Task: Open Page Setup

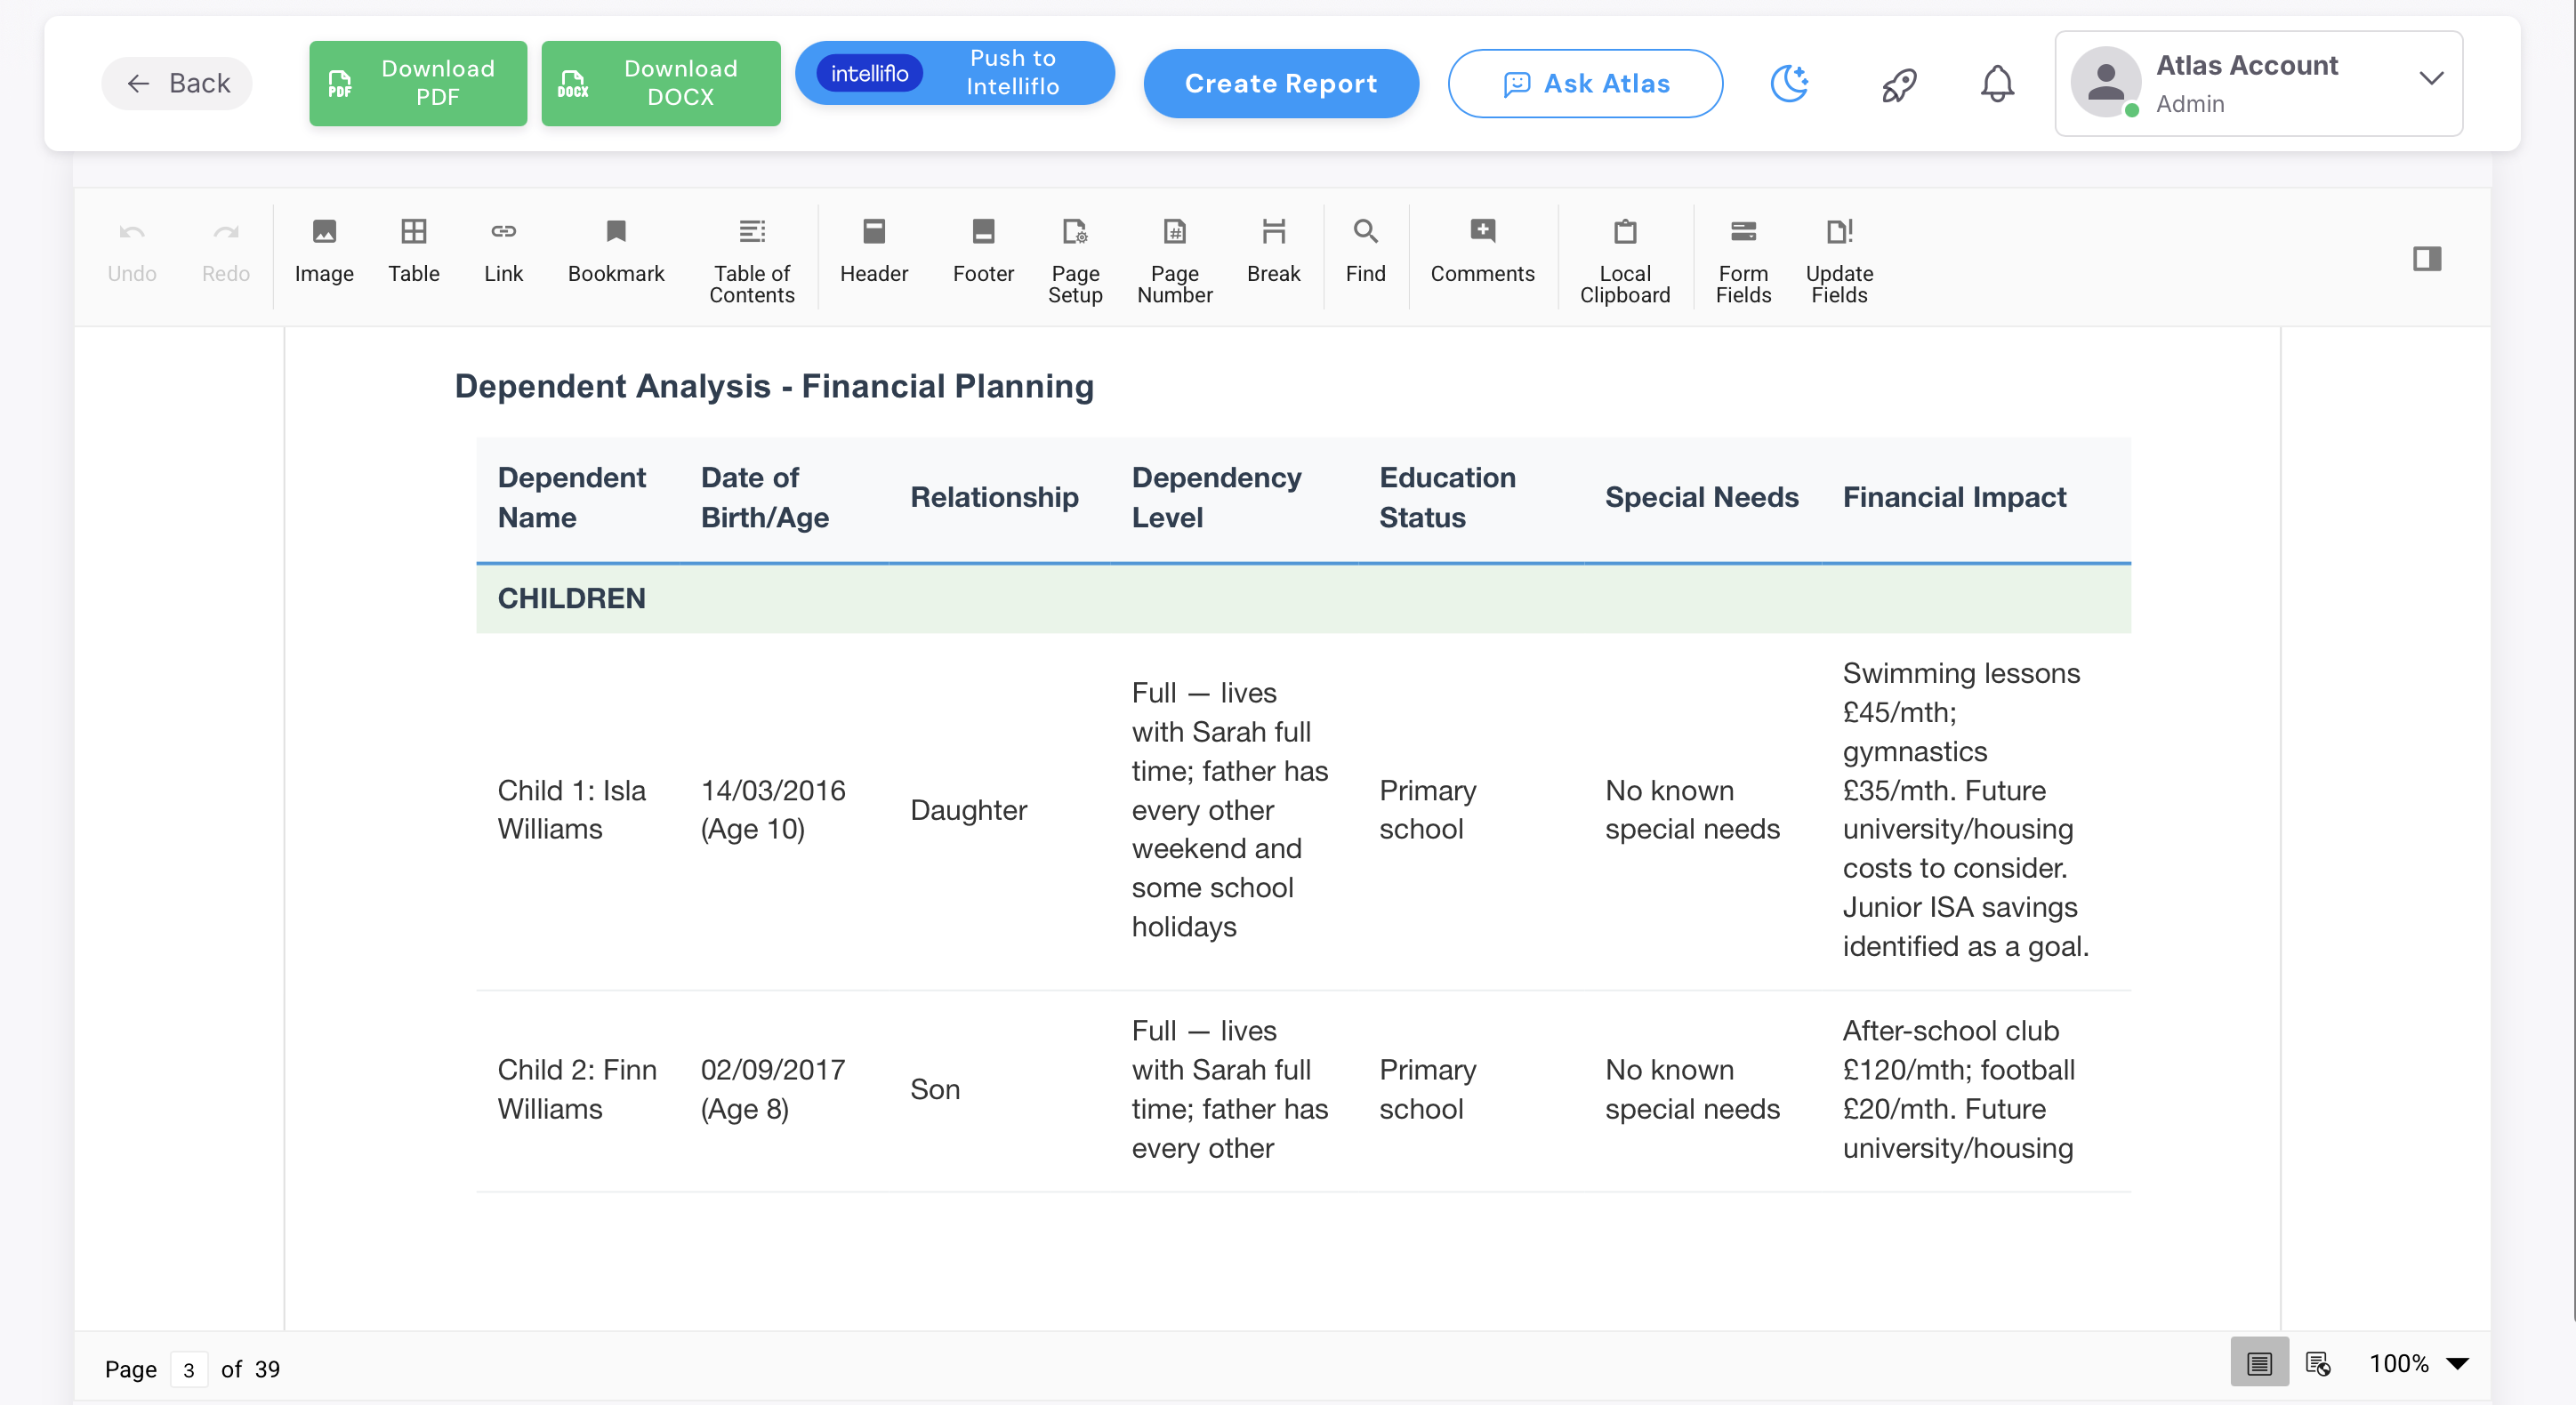Action: click(x=1075, y=262)
